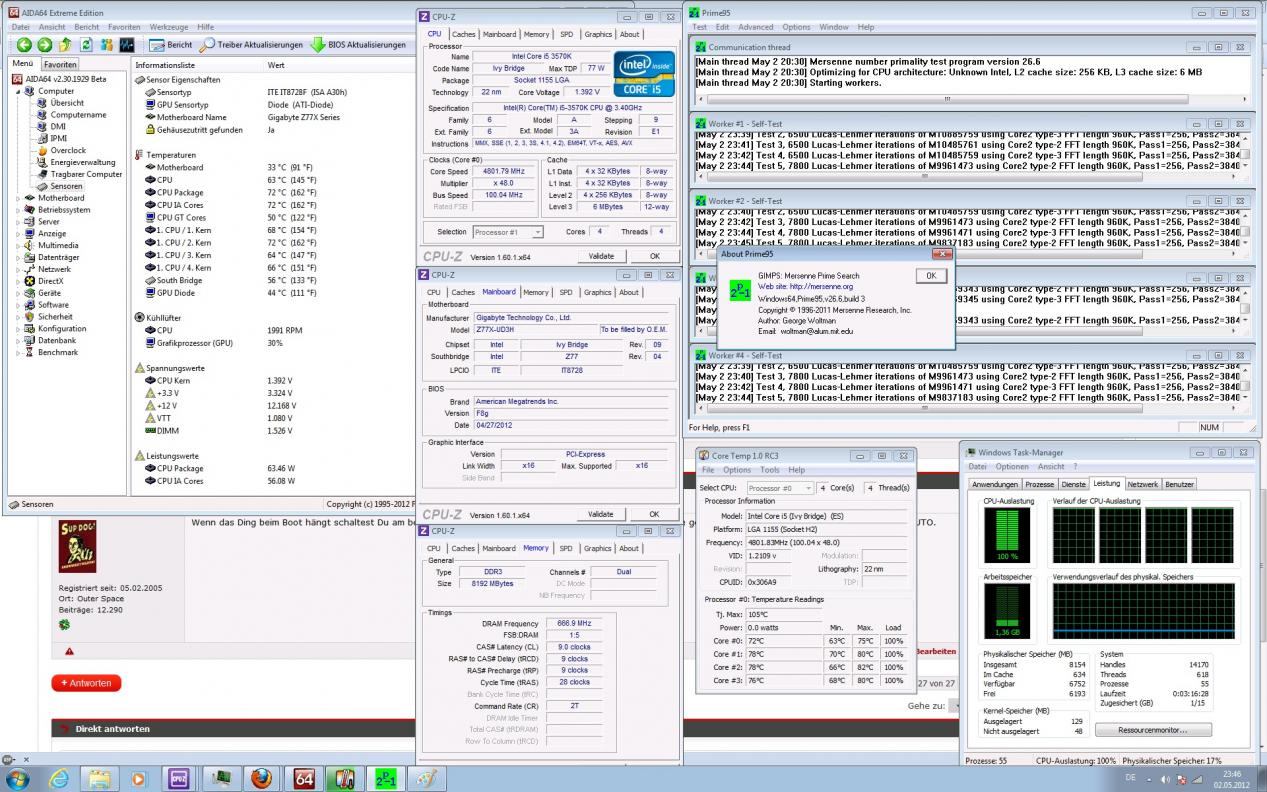Image resolution: width=1267 pixels, height=792 pixels.
Task: Click the Firefox icon in the taskbar
Action: 261,778
